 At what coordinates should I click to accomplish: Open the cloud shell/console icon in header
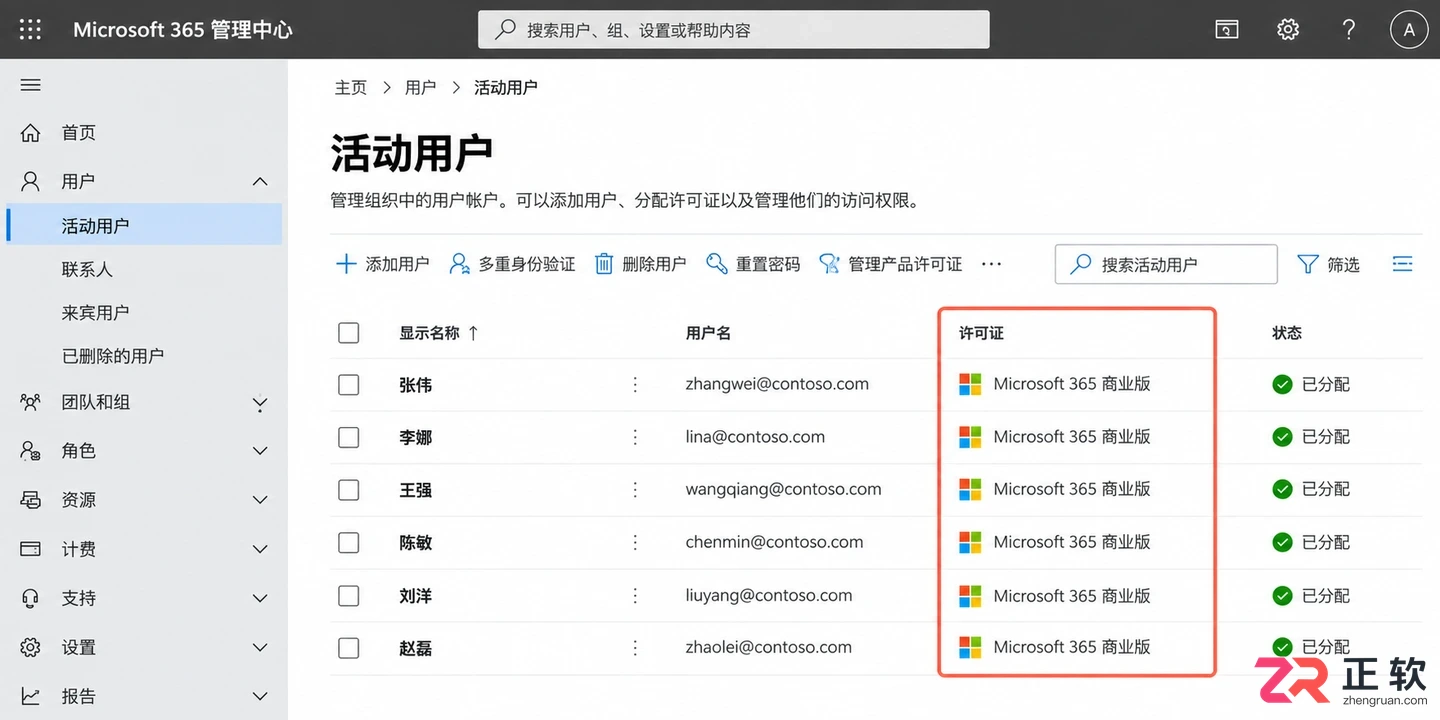coord(1227,30)
